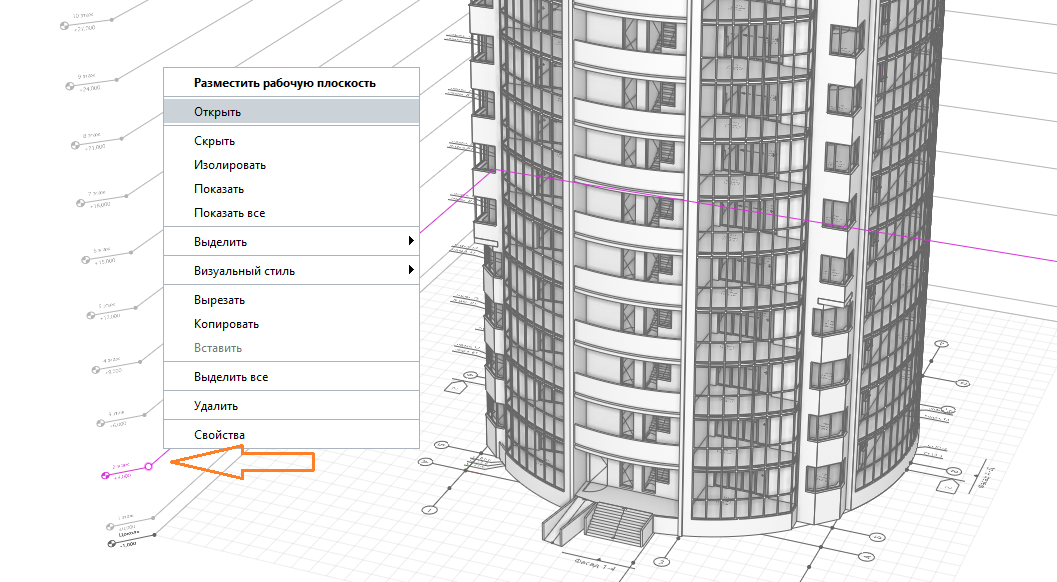
Task: Choose 'Изолировать' from the context menu
Action: [291, 165]
